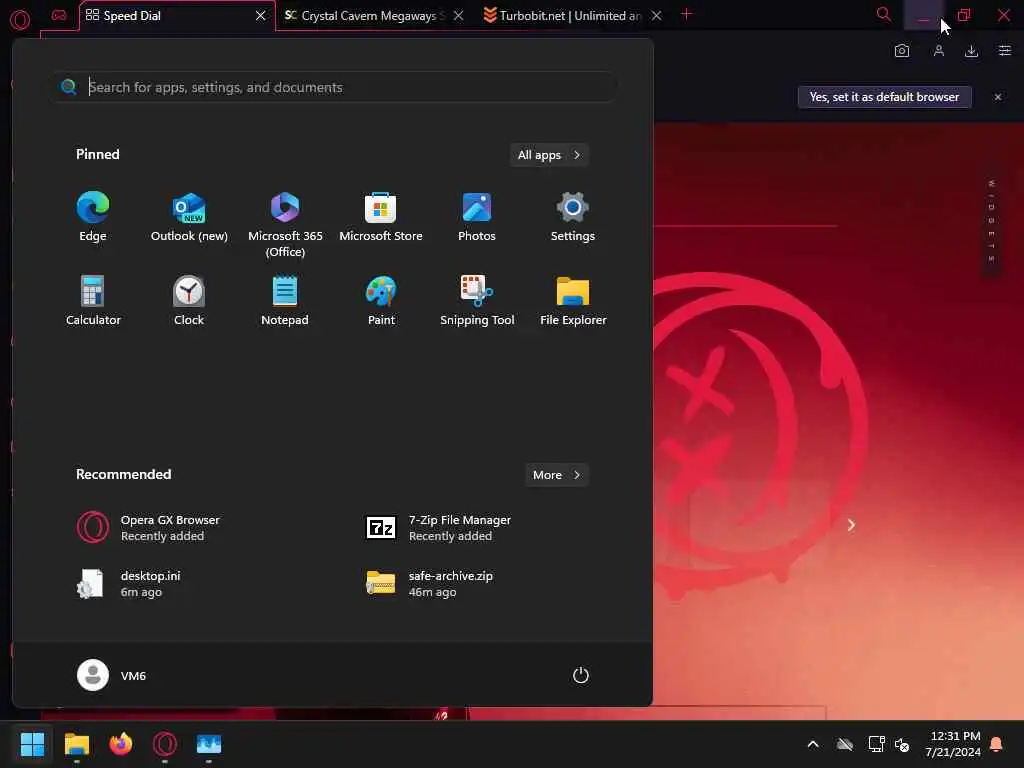Click the network tray icon
The width and height of the screenshot is (1024, 768).
(876, 744)
